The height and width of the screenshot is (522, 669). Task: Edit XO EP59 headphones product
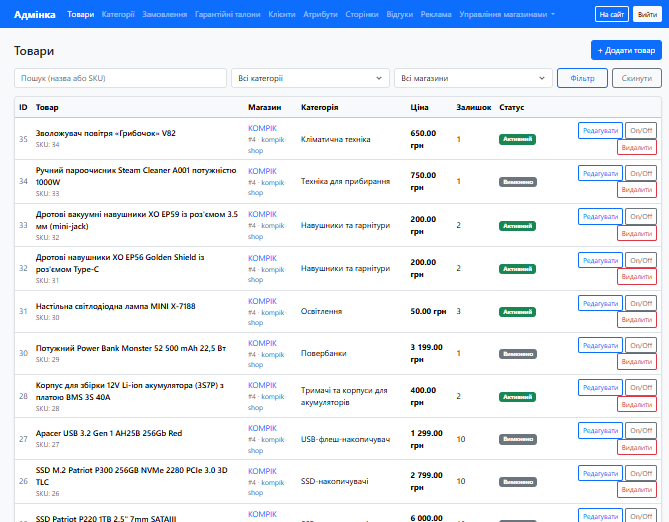[x=600, y=216]
